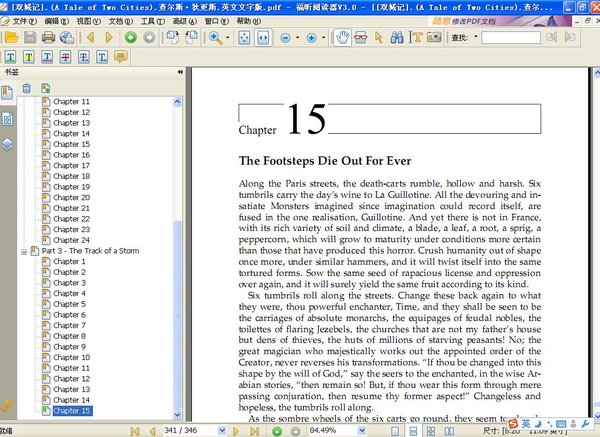
Task: Click the Snapshot camera tool
Action: [x=434, y=38]
